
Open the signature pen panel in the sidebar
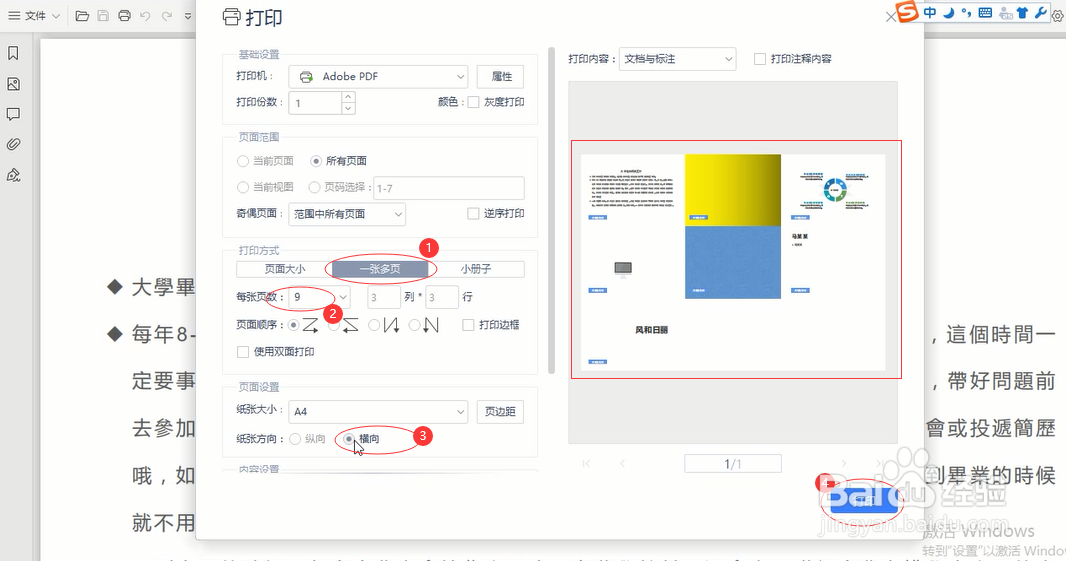[x=13, y=175]
